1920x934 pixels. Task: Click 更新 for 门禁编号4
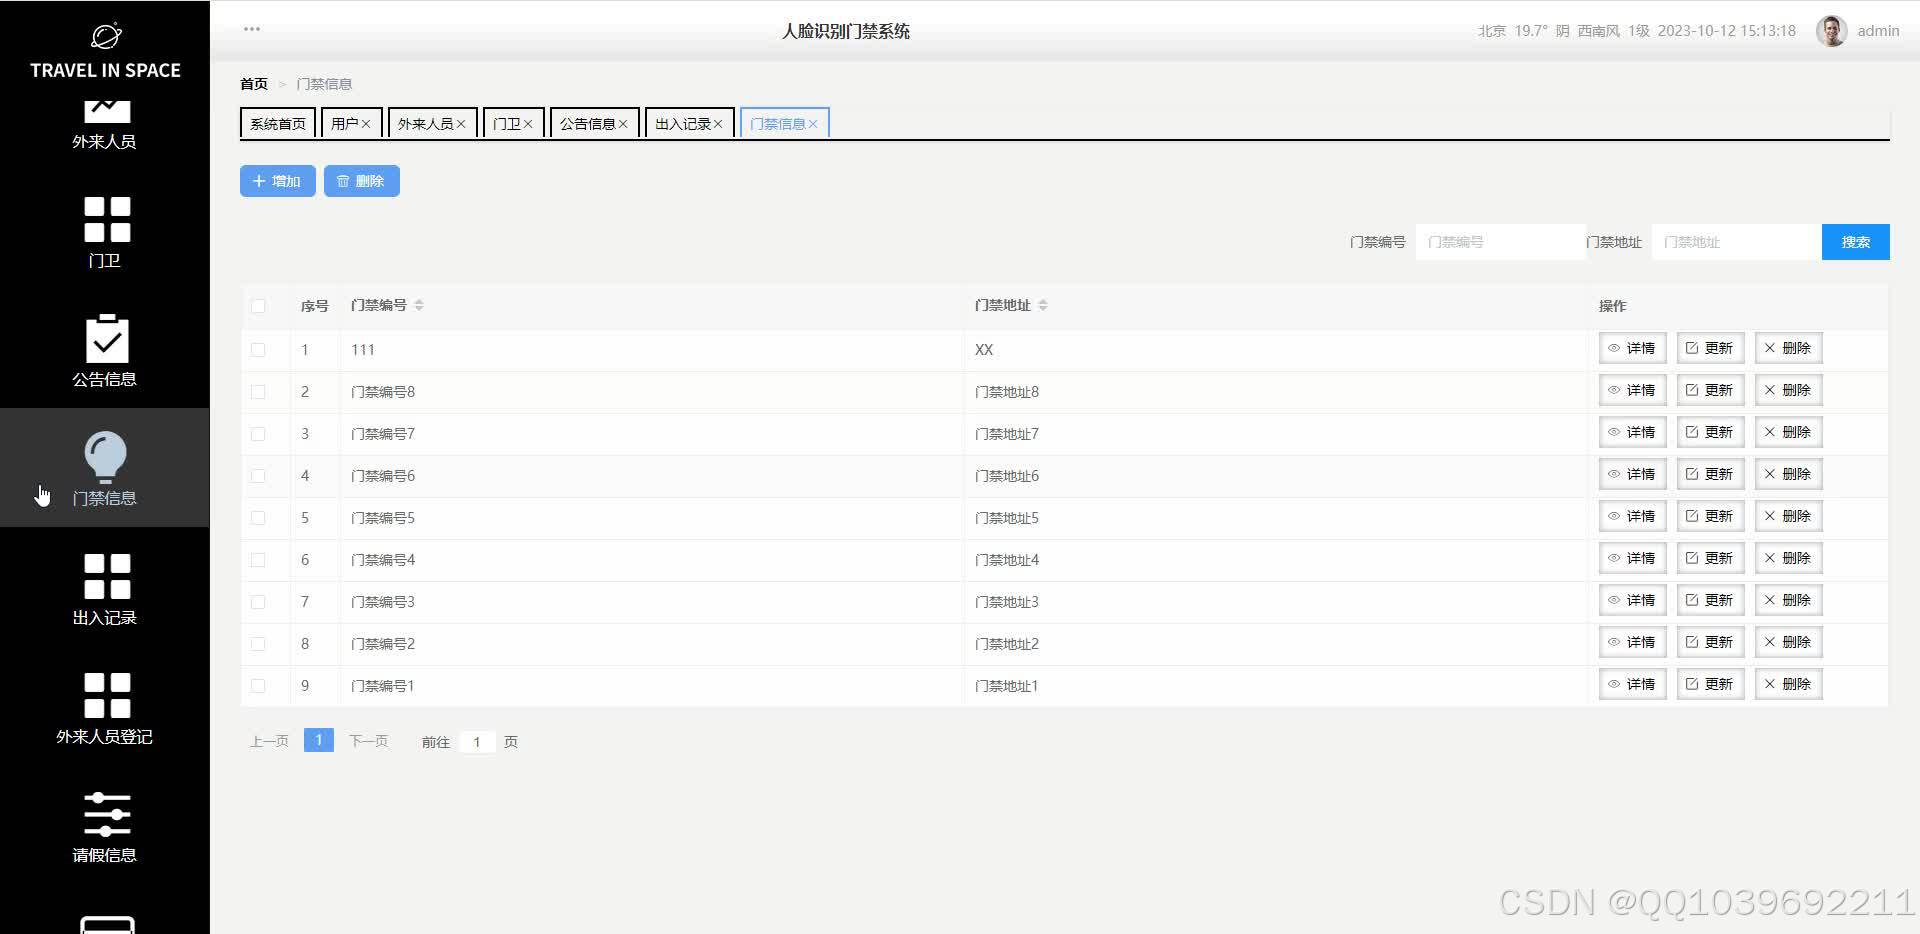click(x=1710, y=558)
